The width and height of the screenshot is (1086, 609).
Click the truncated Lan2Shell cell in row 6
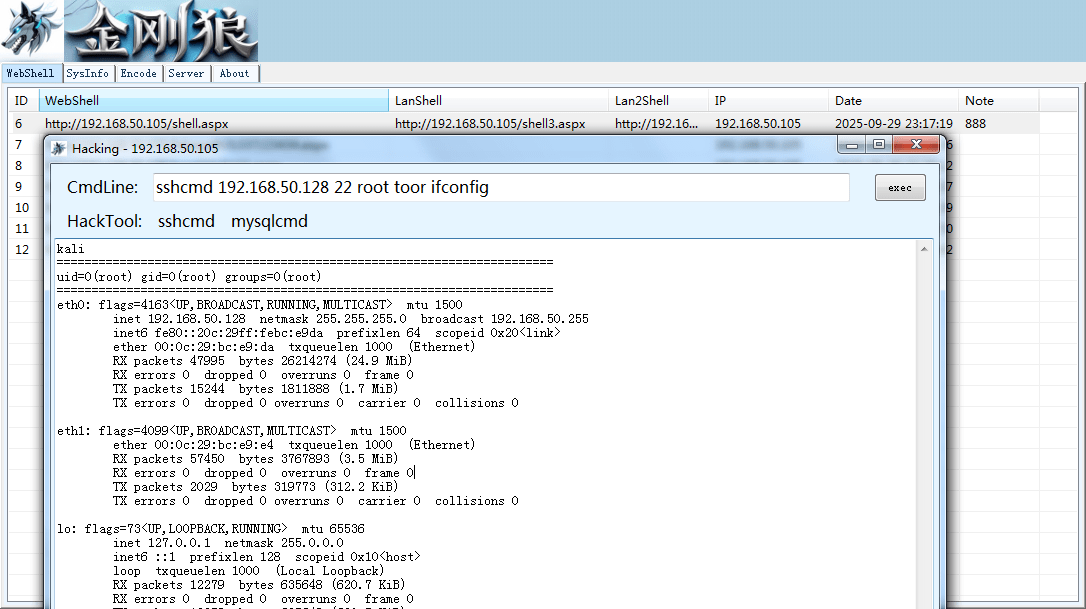(x=656, y=123)
